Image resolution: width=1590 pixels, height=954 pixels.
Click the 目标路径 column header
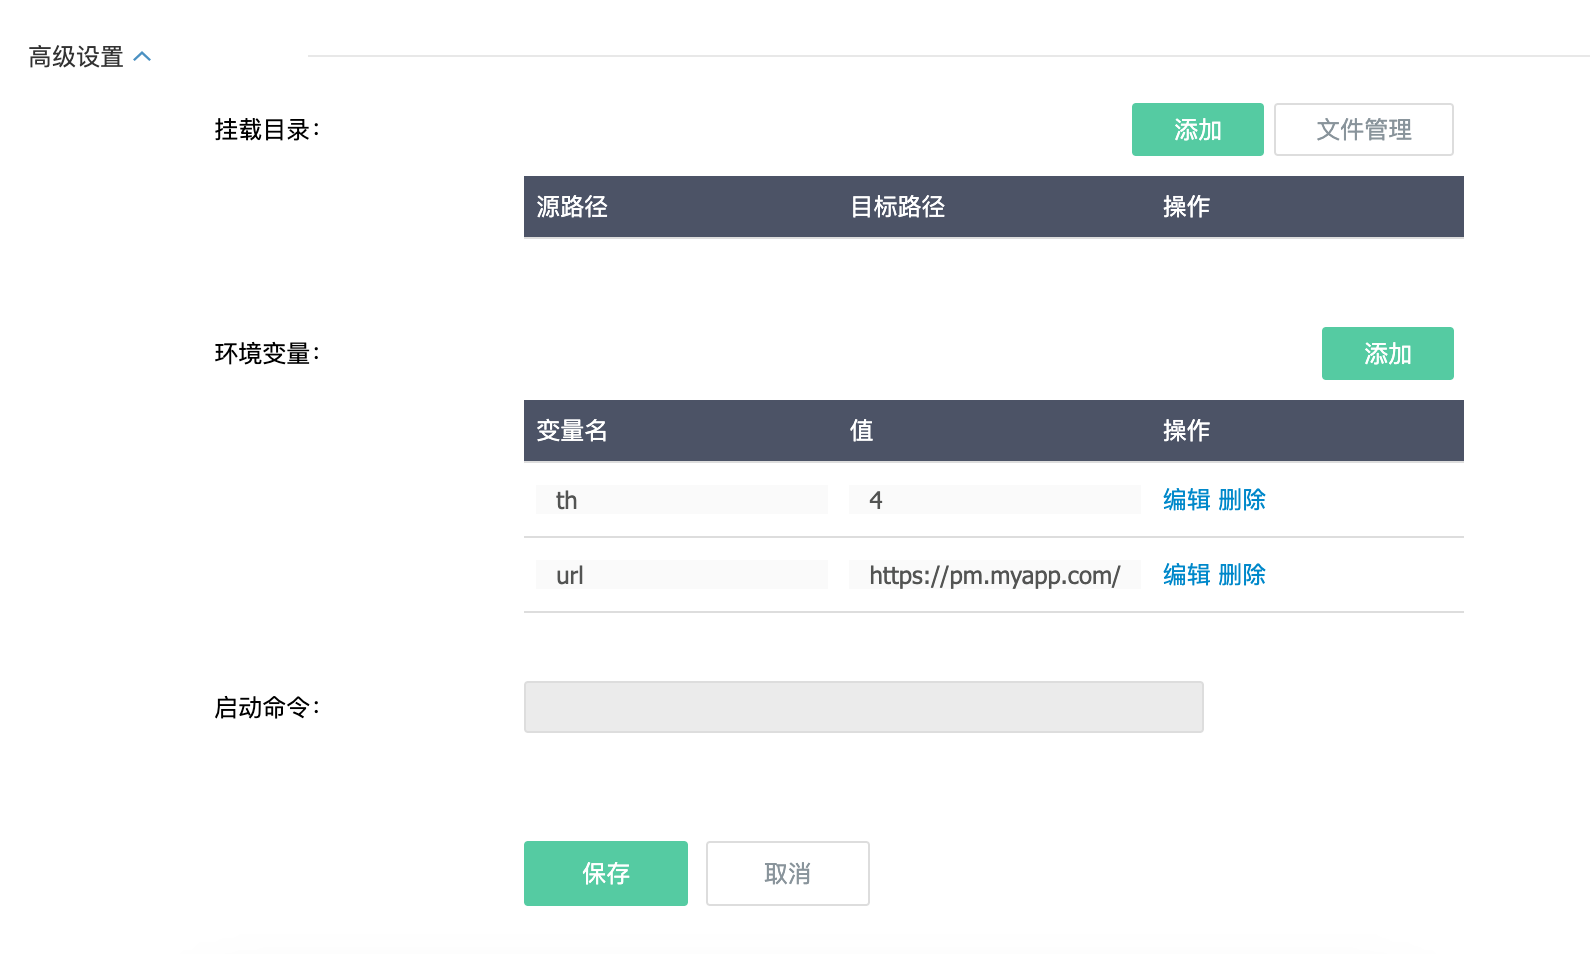pyautogui.click(x=897, y=207)
